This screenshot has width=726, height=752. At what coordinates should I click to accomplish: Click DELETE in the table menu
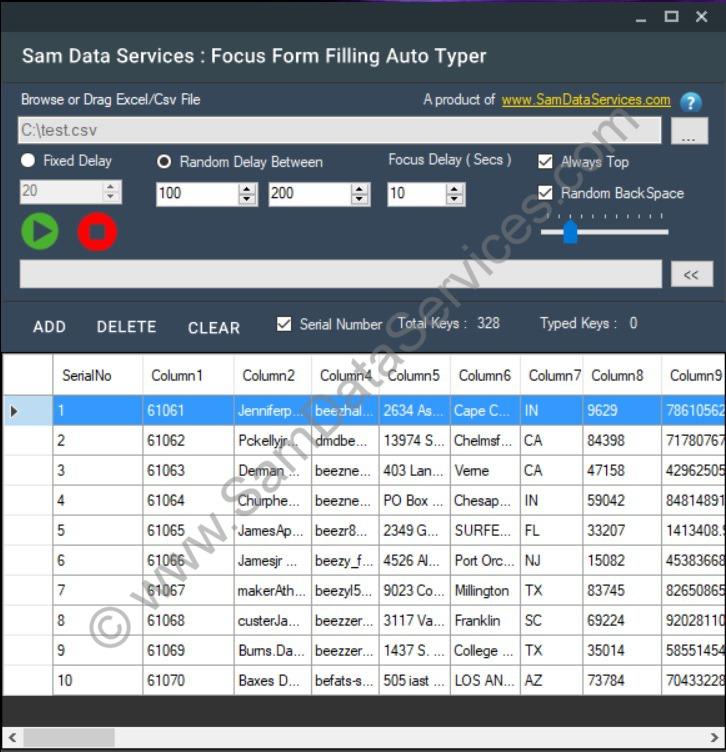click(x=127, y=327)
